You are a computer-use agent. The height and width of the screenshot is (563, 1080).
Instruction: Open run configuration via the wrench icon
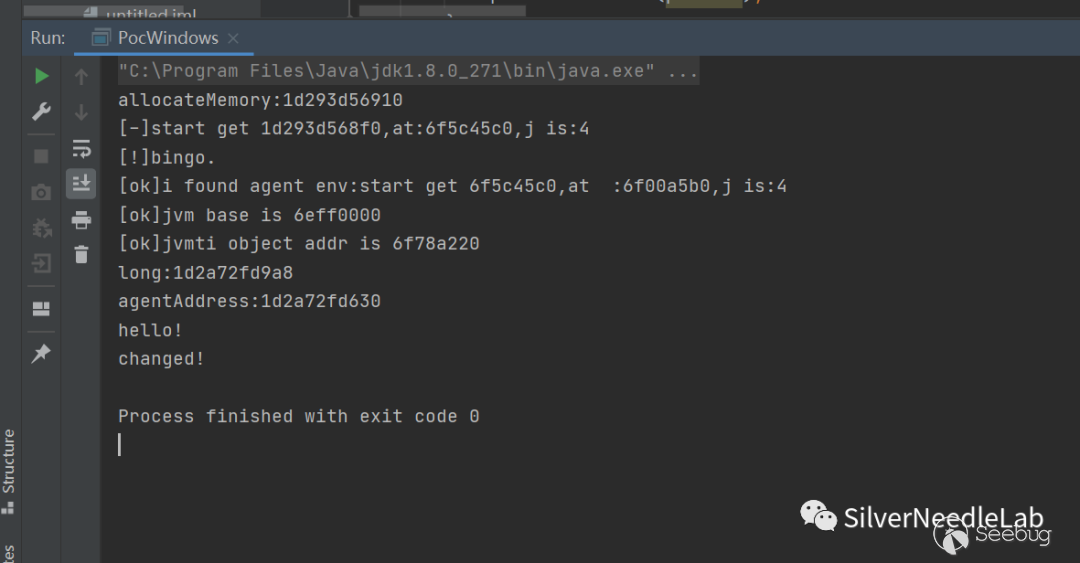tap(41, 111)
